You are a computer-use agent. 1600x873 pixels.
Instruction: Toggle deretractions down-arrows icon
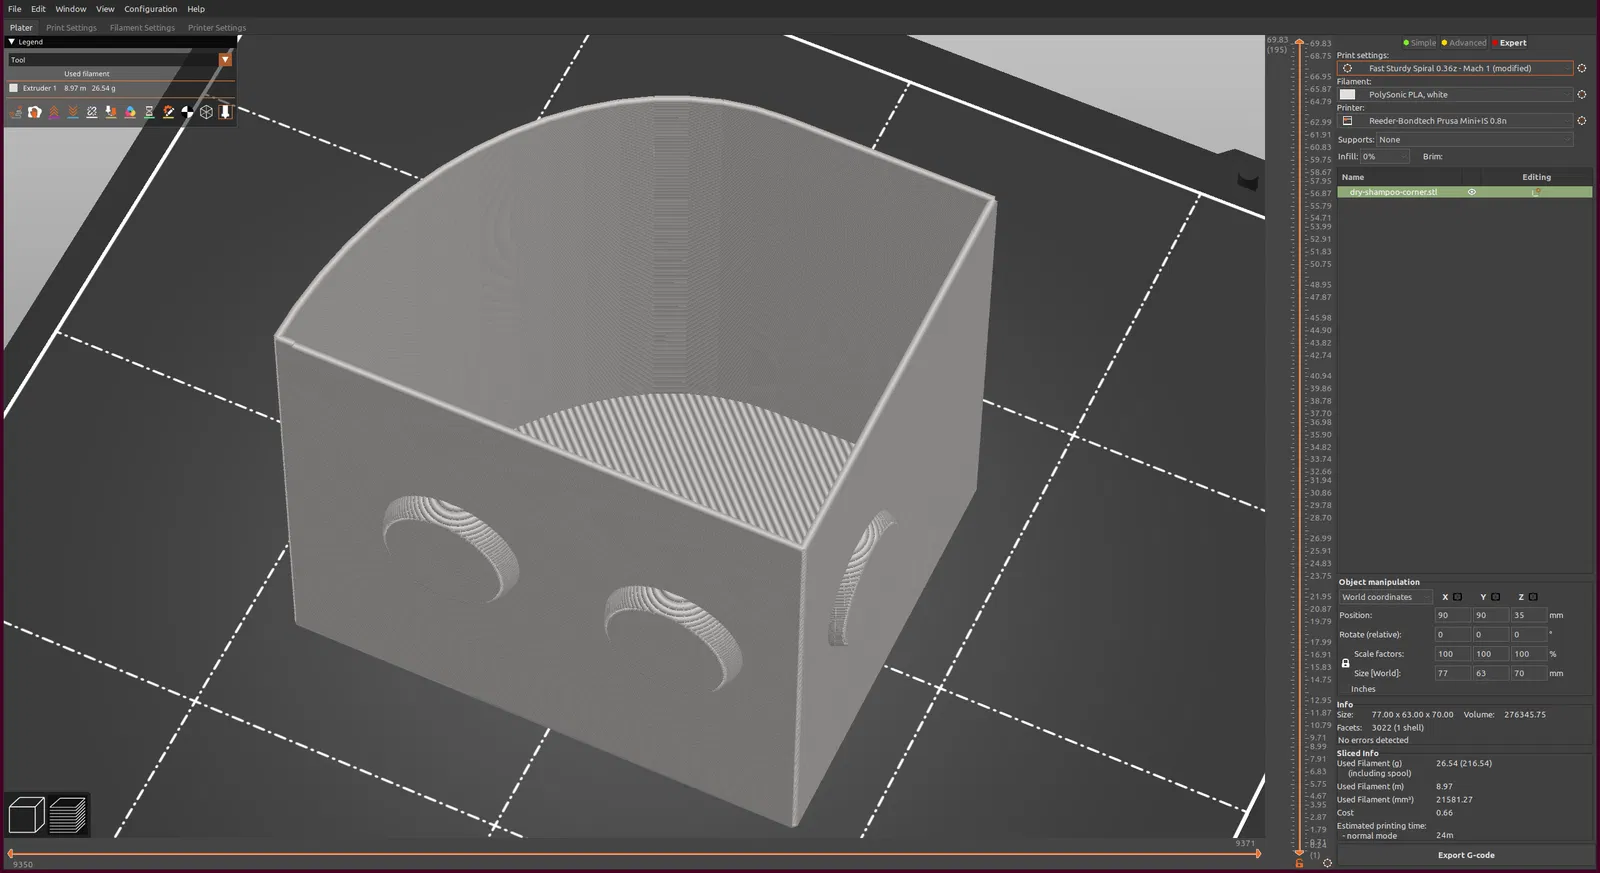tap(73, 112)
